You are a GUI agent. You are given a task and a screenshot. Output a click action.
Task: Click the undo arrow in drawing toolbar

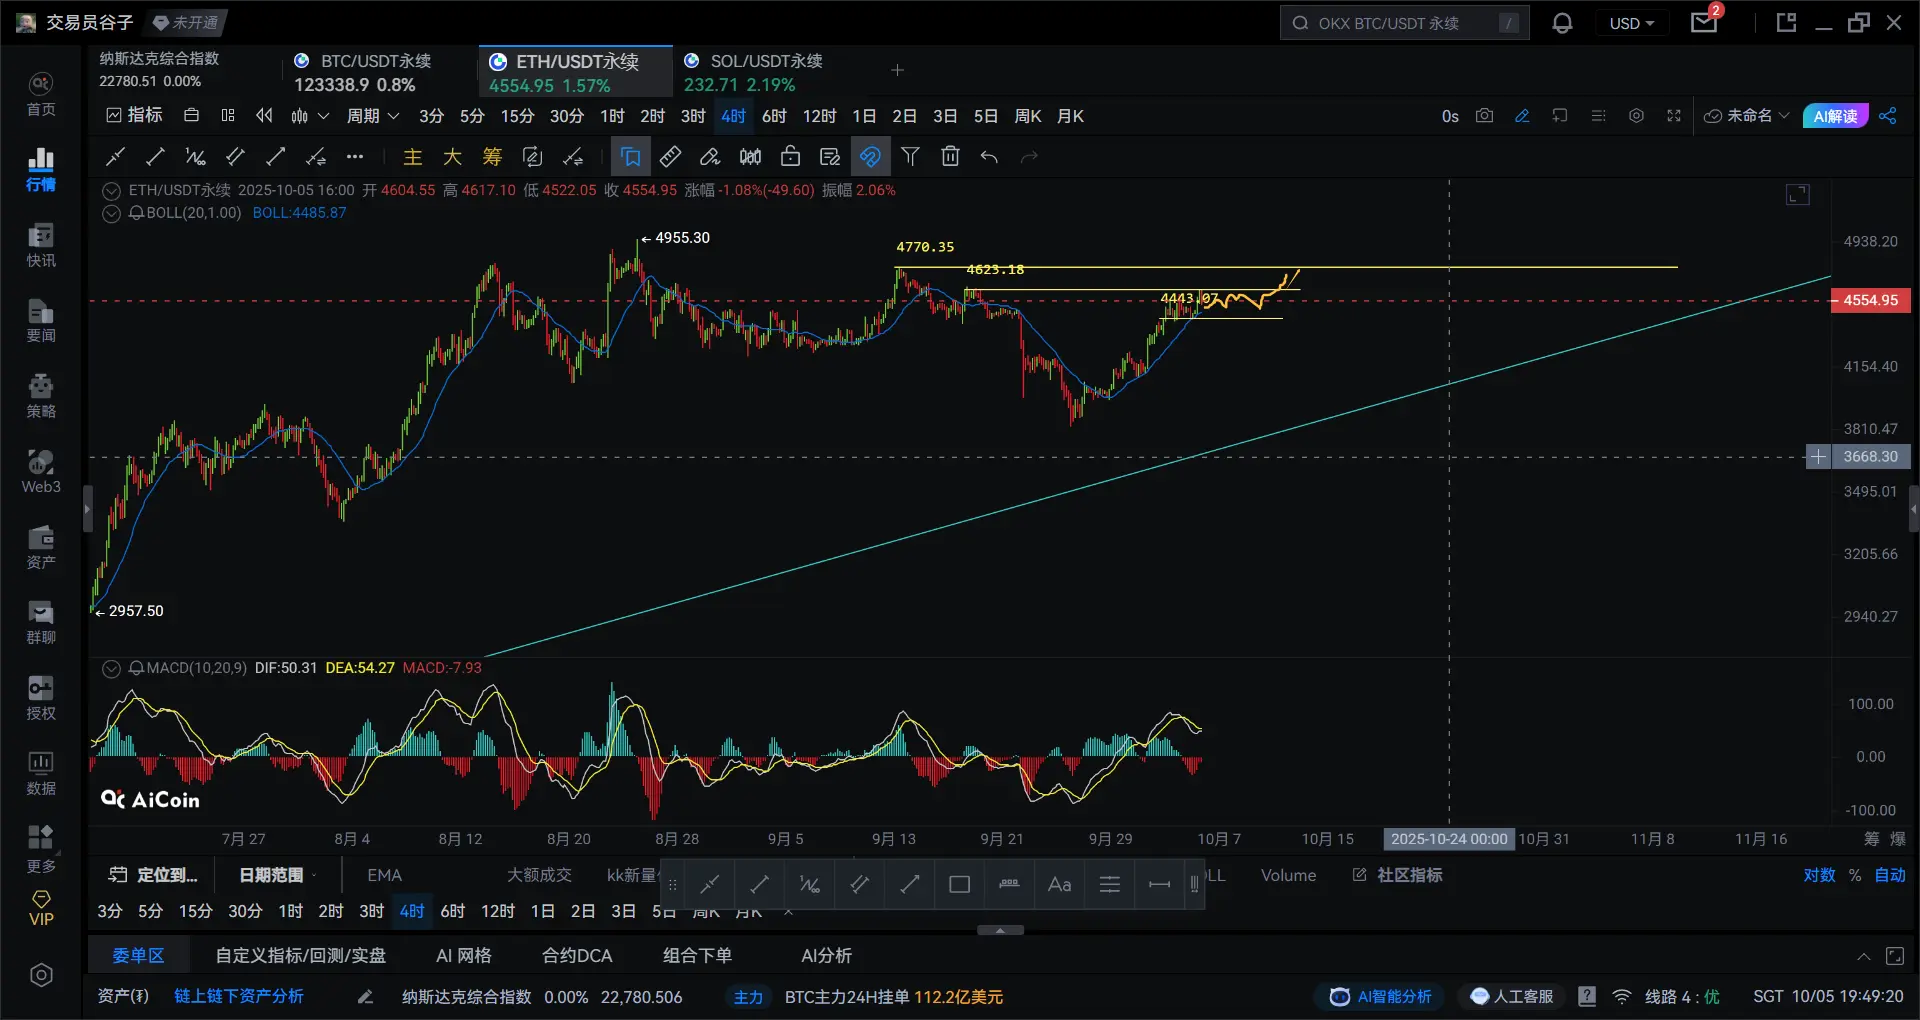pos(989,156)
